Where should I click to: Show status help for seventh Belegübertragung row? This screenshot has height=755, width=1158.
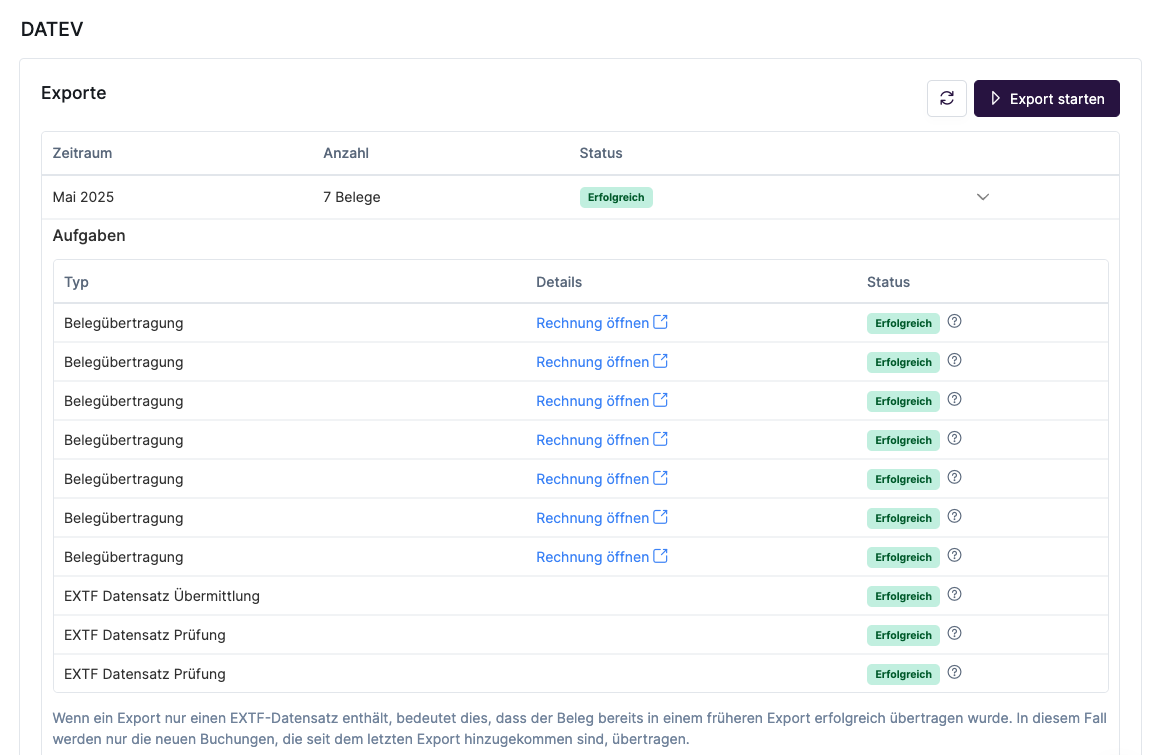(954, 556)
